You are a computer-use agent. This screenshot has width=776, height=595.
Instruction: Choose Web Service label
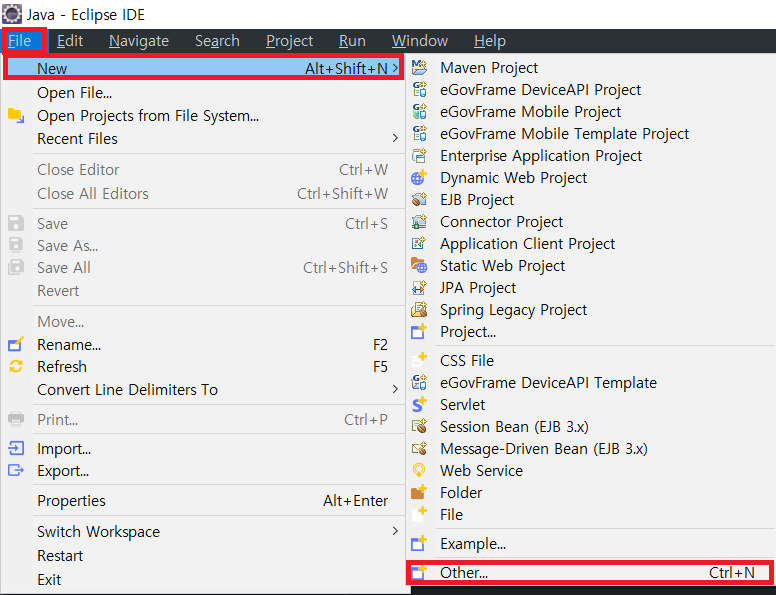click(481, 470)
